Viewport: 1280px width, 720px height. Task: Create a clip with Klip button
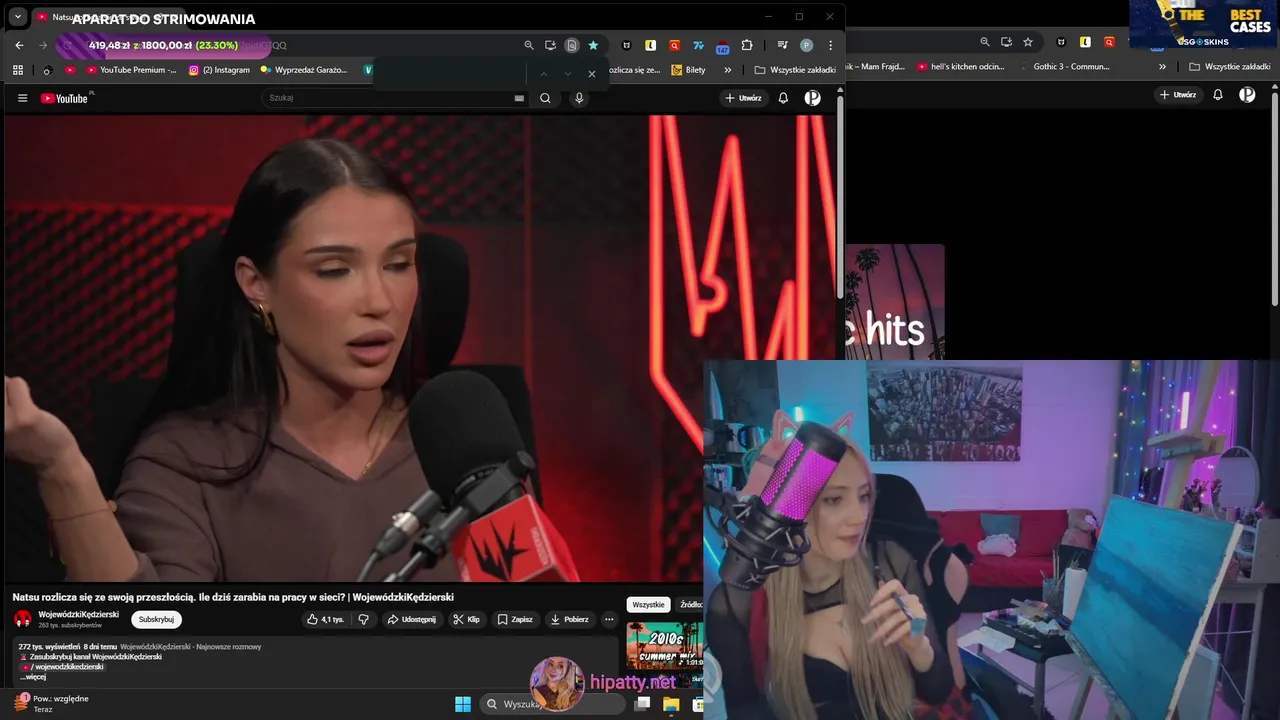coord(466,619)
